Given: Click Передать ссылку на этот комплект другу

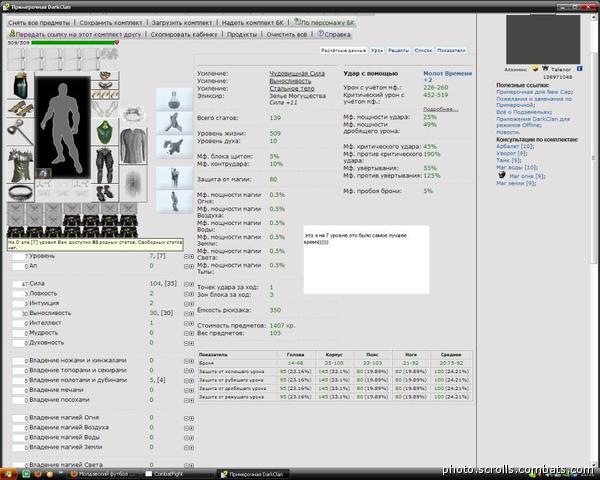Looking at the screenshot, I should tap(75, 34).
